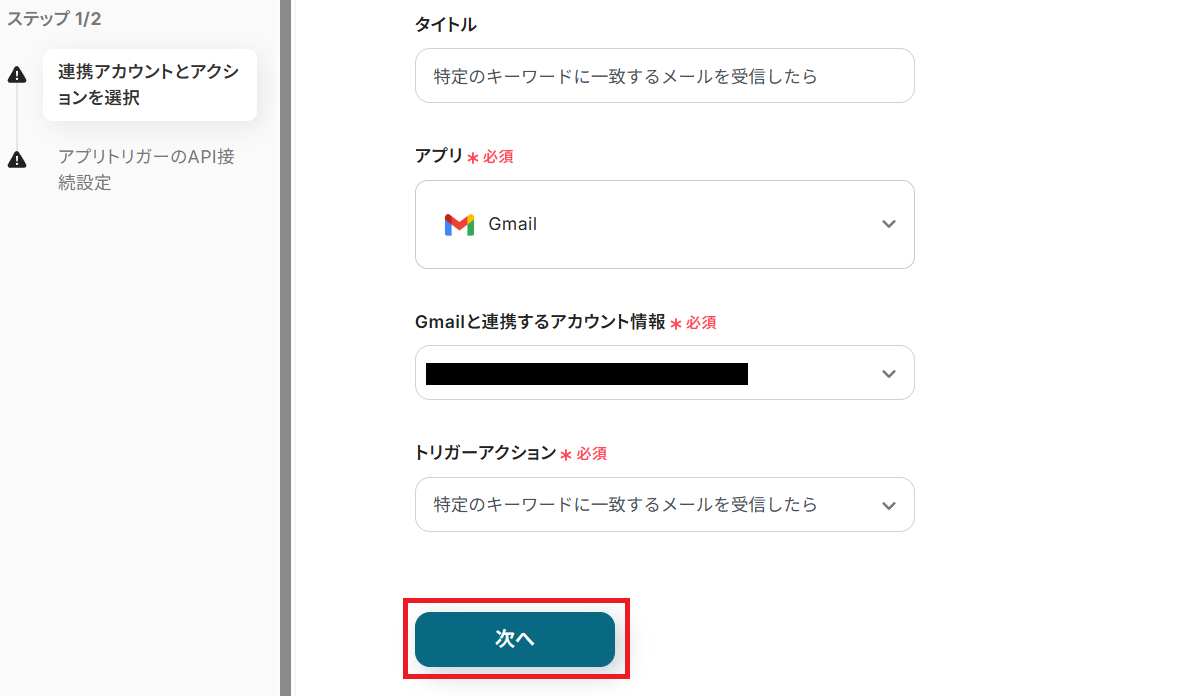Viewport: 1177px width, 696px height.
Task: Click the chevron arrow in アプリ selector
Action: 888,225
